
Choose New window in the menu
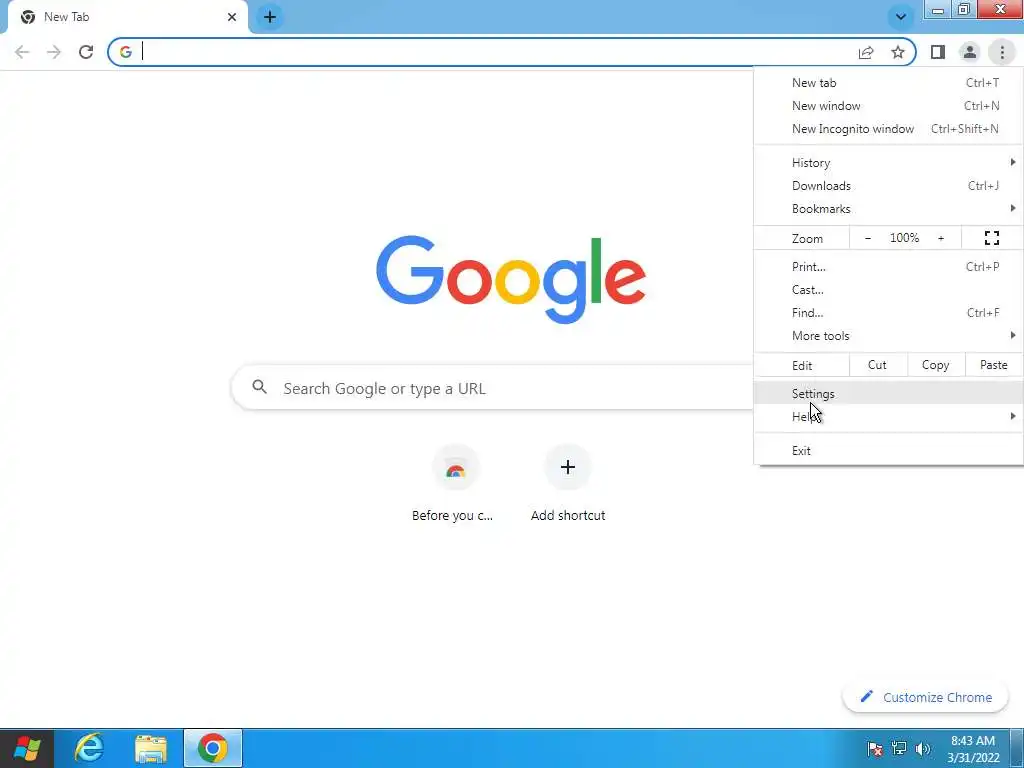click(x=888, y=106)
